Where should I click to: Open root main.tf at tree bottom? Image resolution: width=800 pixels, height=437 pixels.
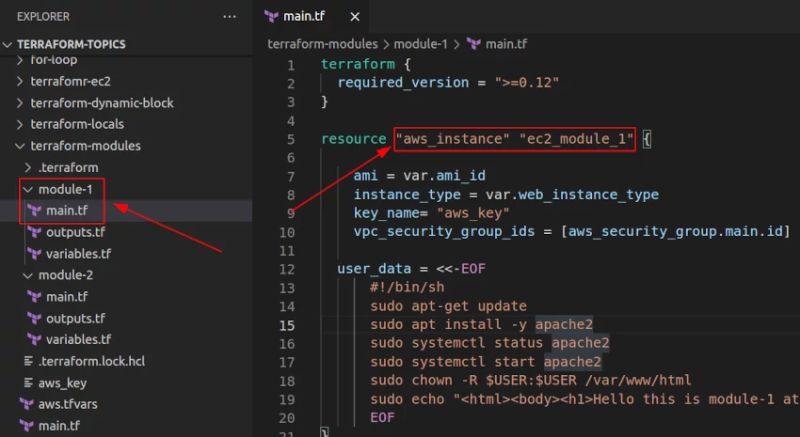pos(59,426)
